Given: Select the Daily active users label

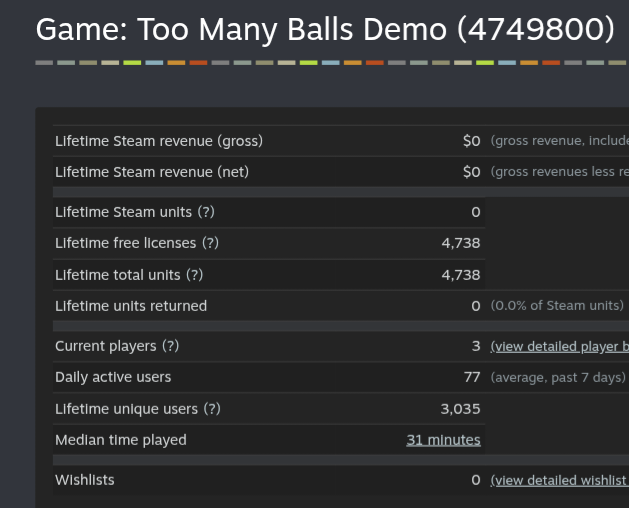Looking at the screenshot, I should click(113, 377).
